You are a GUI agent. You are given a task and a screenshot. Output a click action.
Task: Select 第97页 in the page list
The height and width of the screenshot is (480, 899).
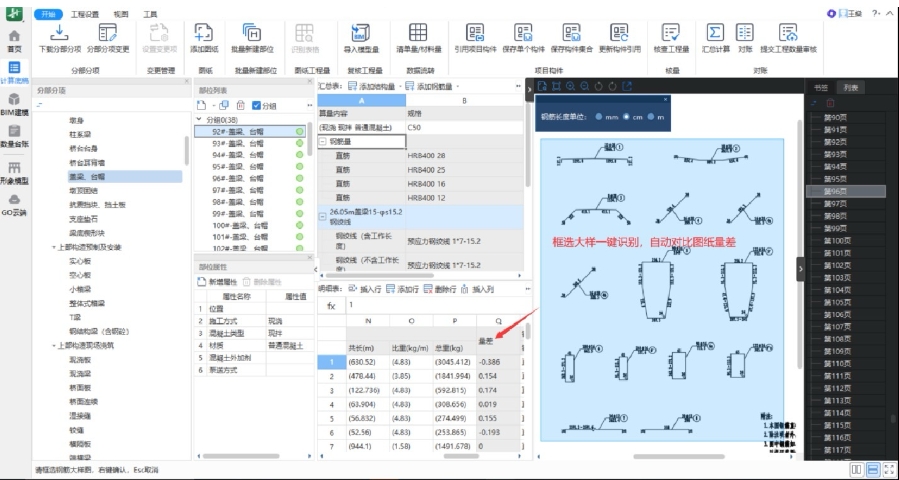click(834, 203)
